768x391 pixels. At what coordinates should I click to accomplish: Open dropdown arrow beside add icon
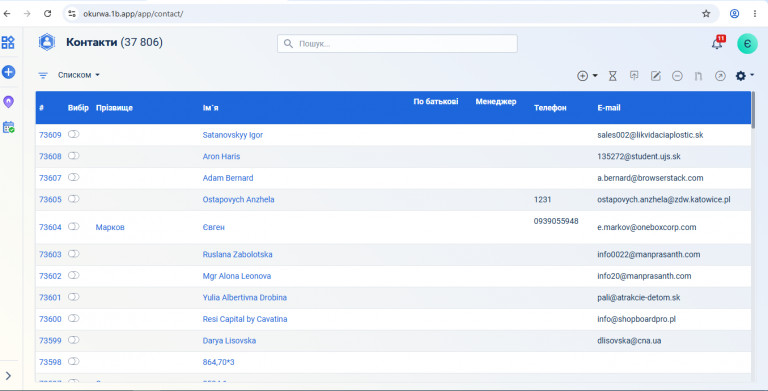595,76
